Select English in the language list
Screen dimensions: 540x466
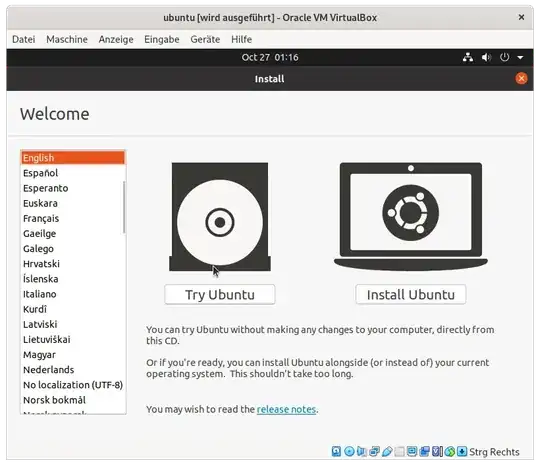[73, 158]
